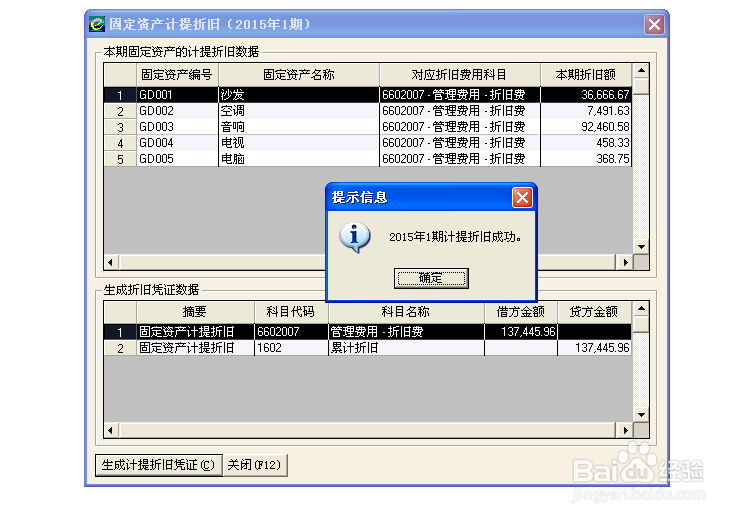
Task: Click down arrow of voucher table vertical scrollbar
Action: tap(641, 415)
